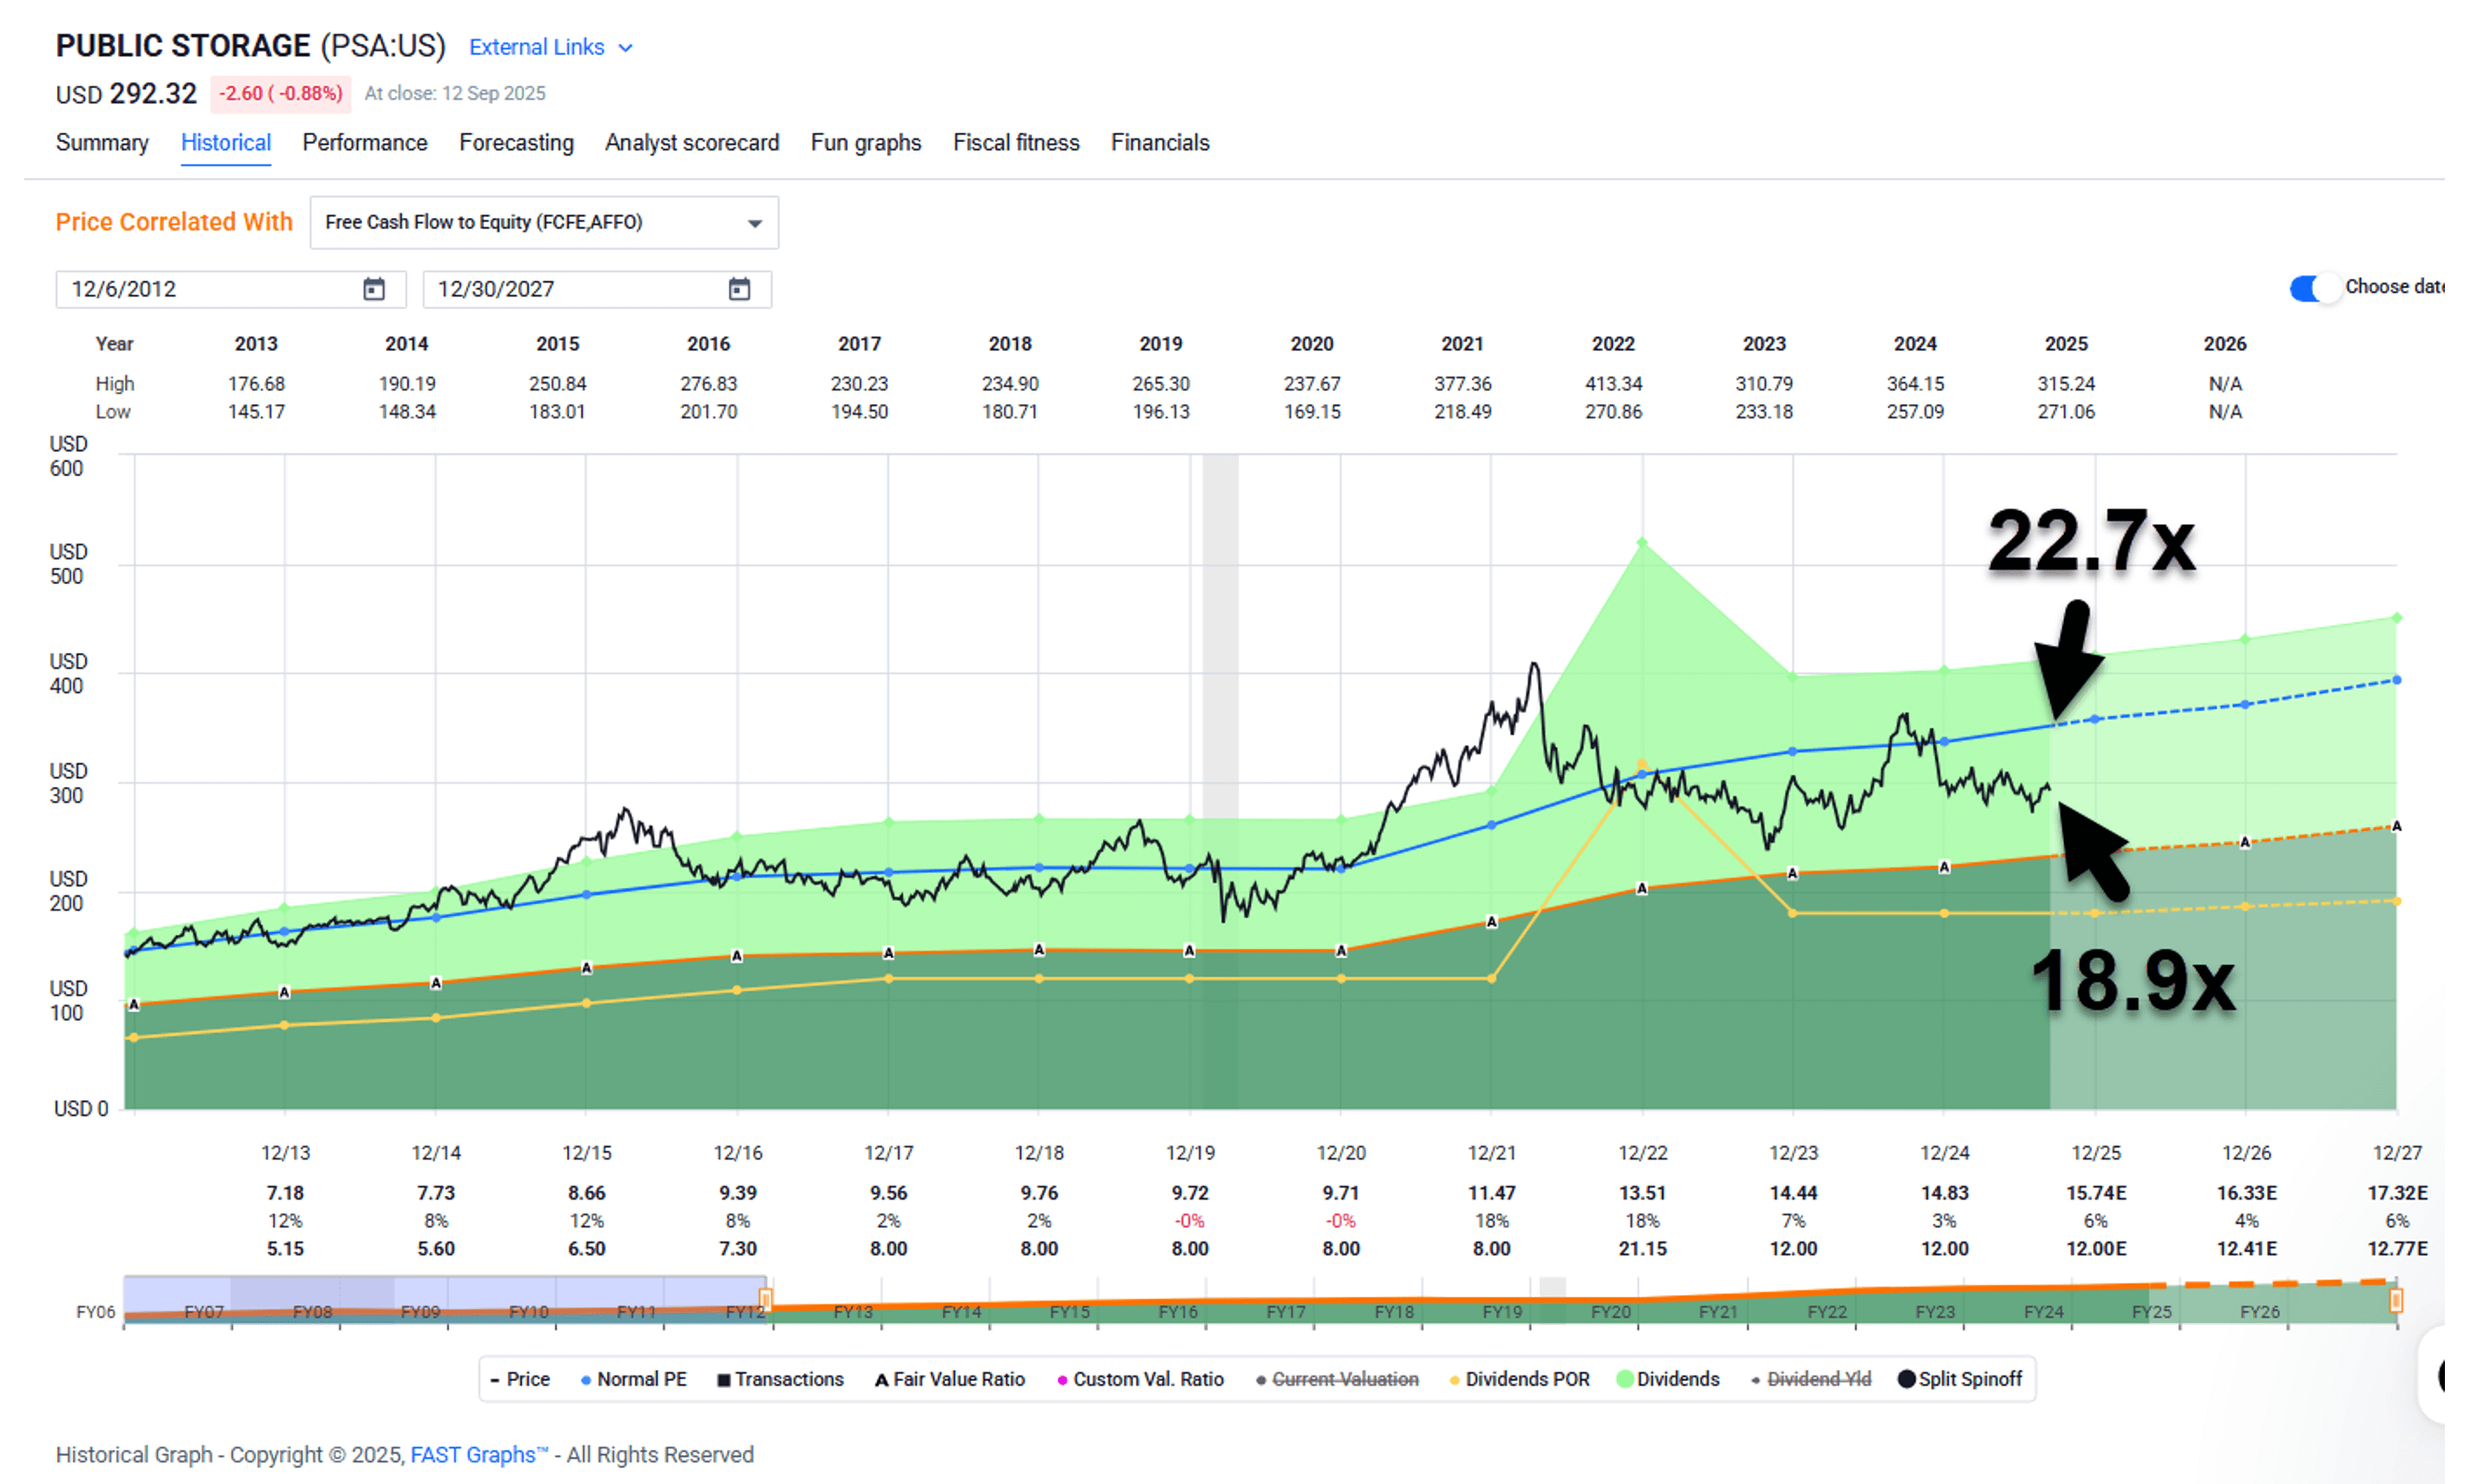Image resolution: width=2487 pixels, height=1484 pixels.
Task: Click the 12/13 x-axis date label
Action: tap(285, 1153)
